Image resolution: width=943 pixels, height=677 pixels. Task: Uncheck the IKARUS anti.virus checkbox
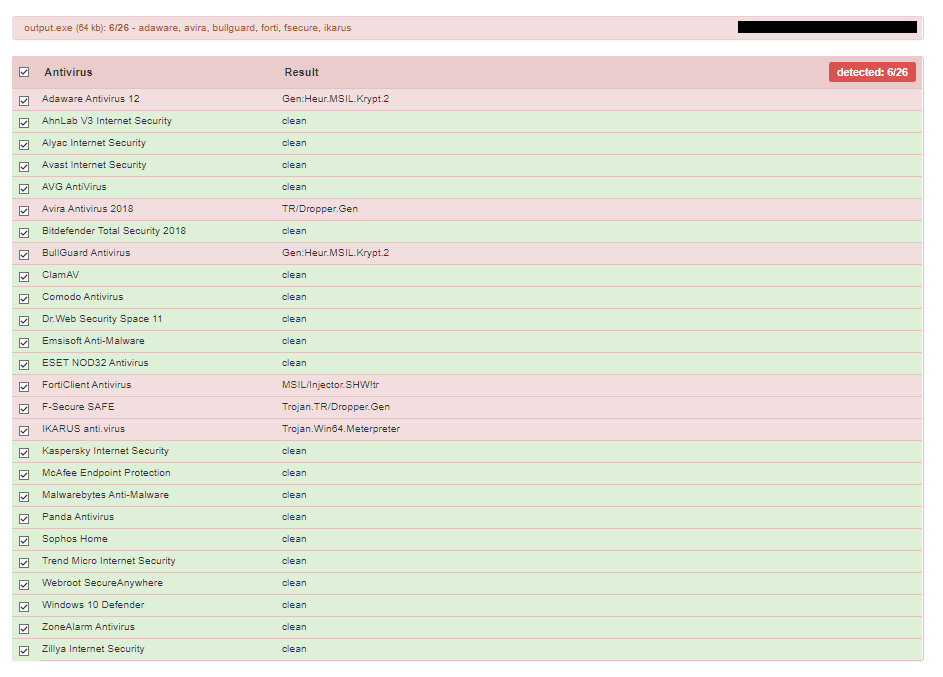pos(24,430)
